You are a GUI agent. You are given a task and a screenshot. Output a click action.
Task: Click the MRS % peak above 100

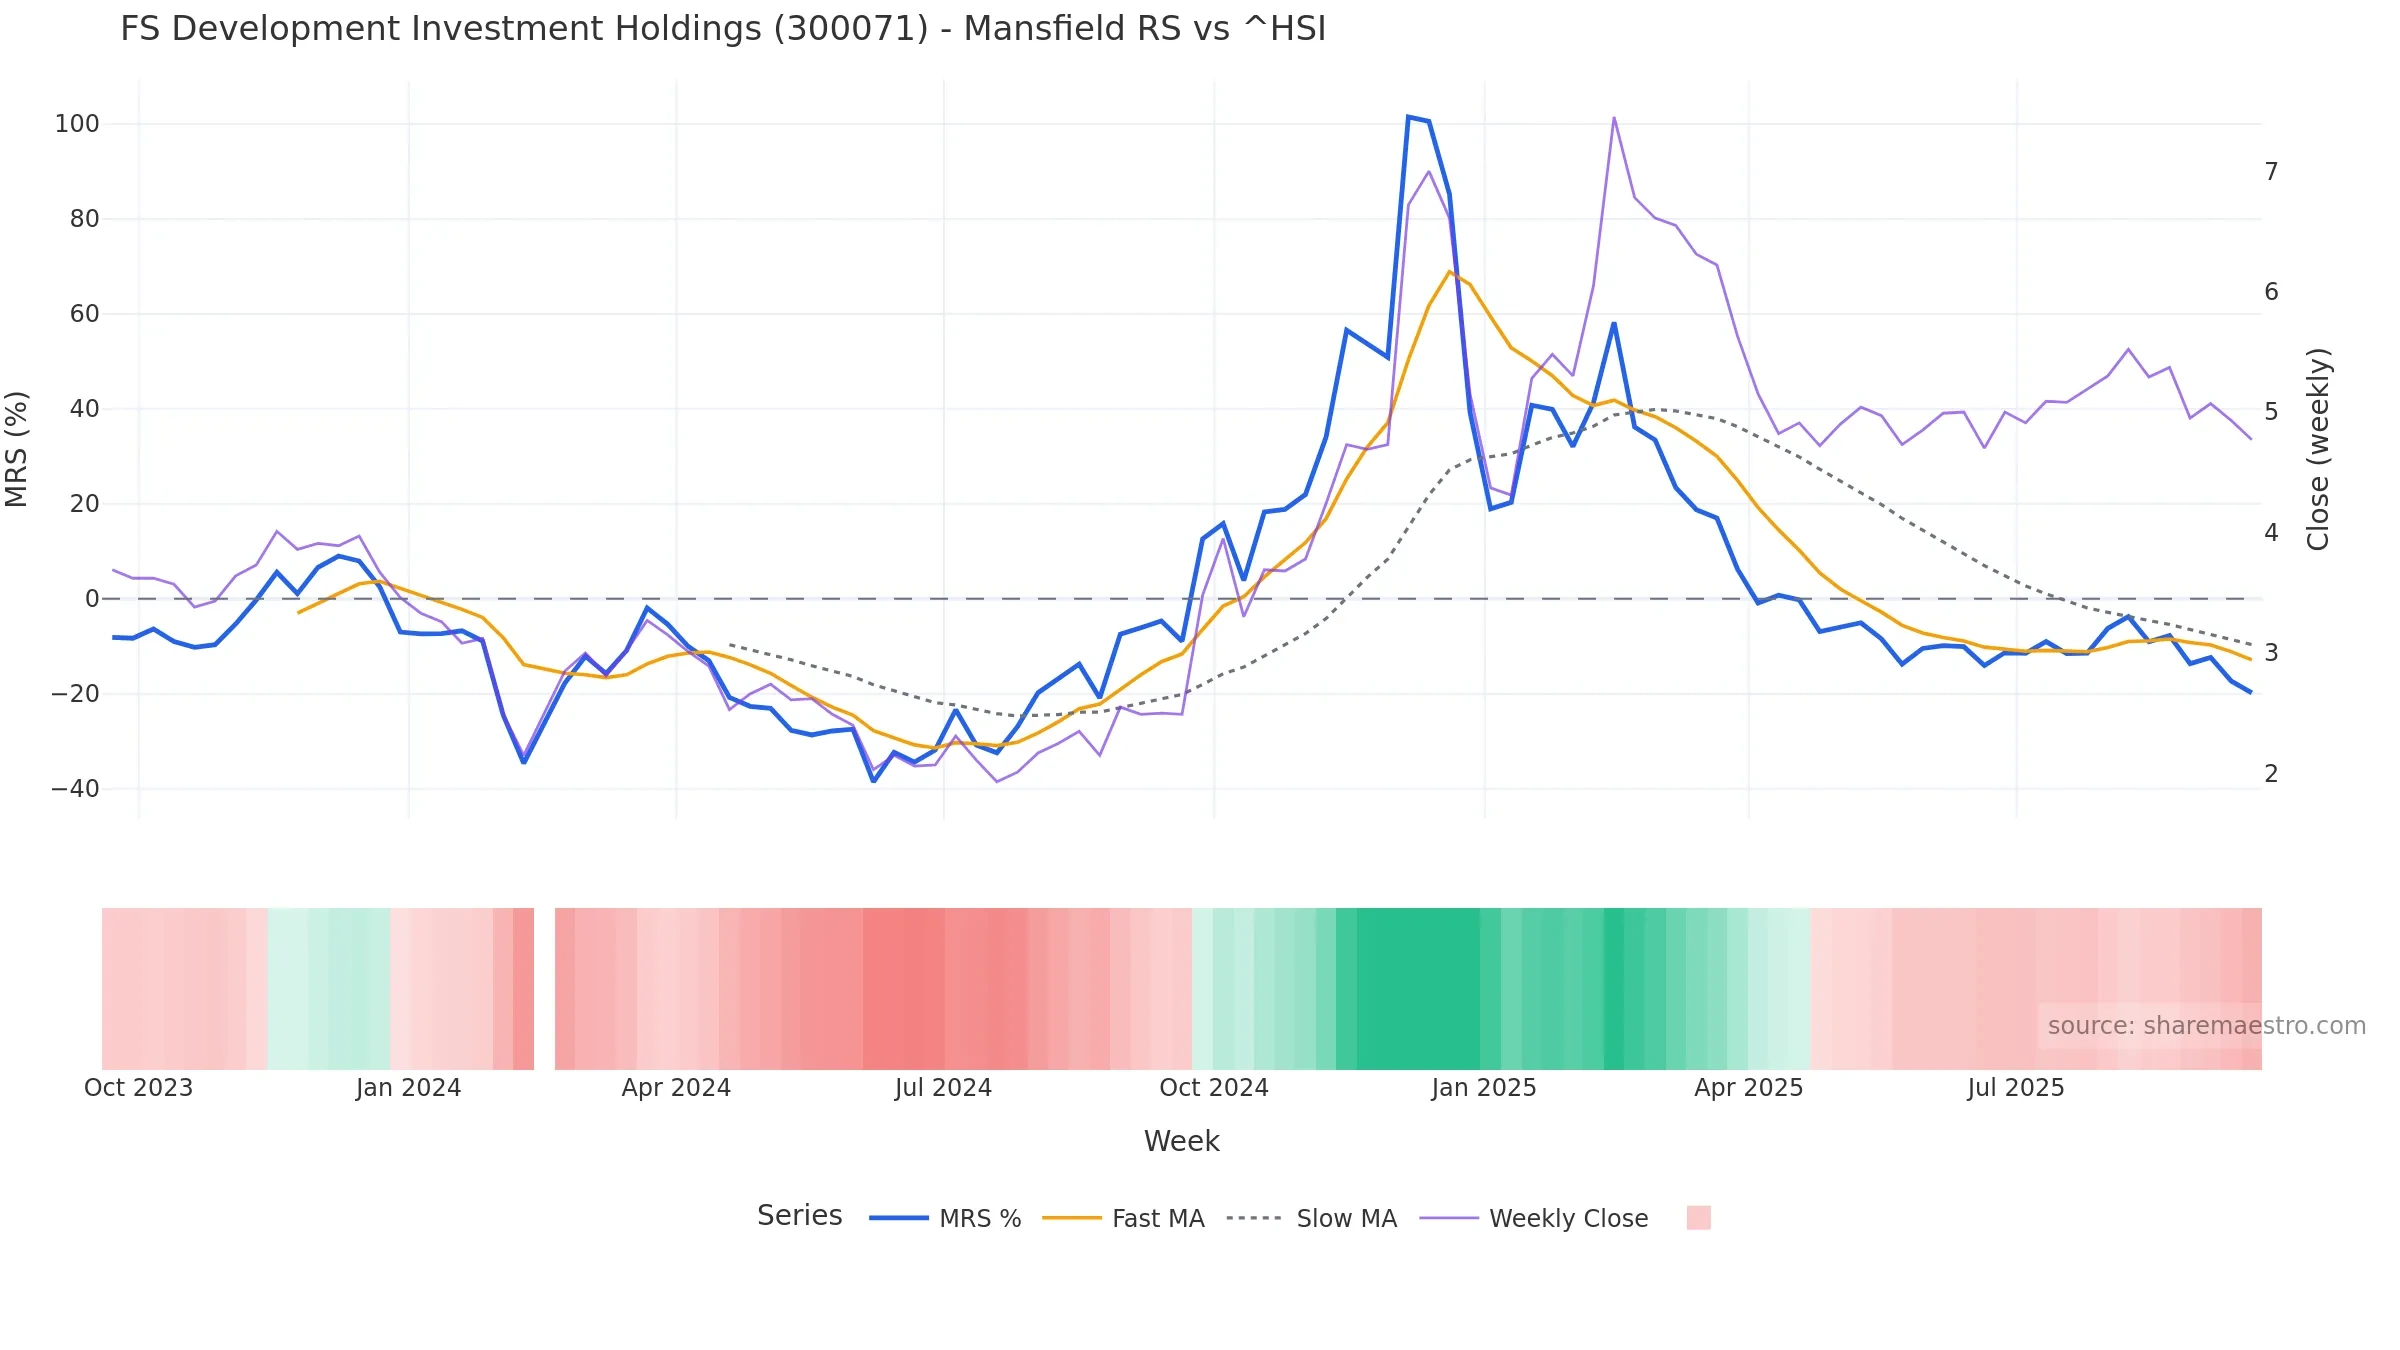pos(1408,117)
